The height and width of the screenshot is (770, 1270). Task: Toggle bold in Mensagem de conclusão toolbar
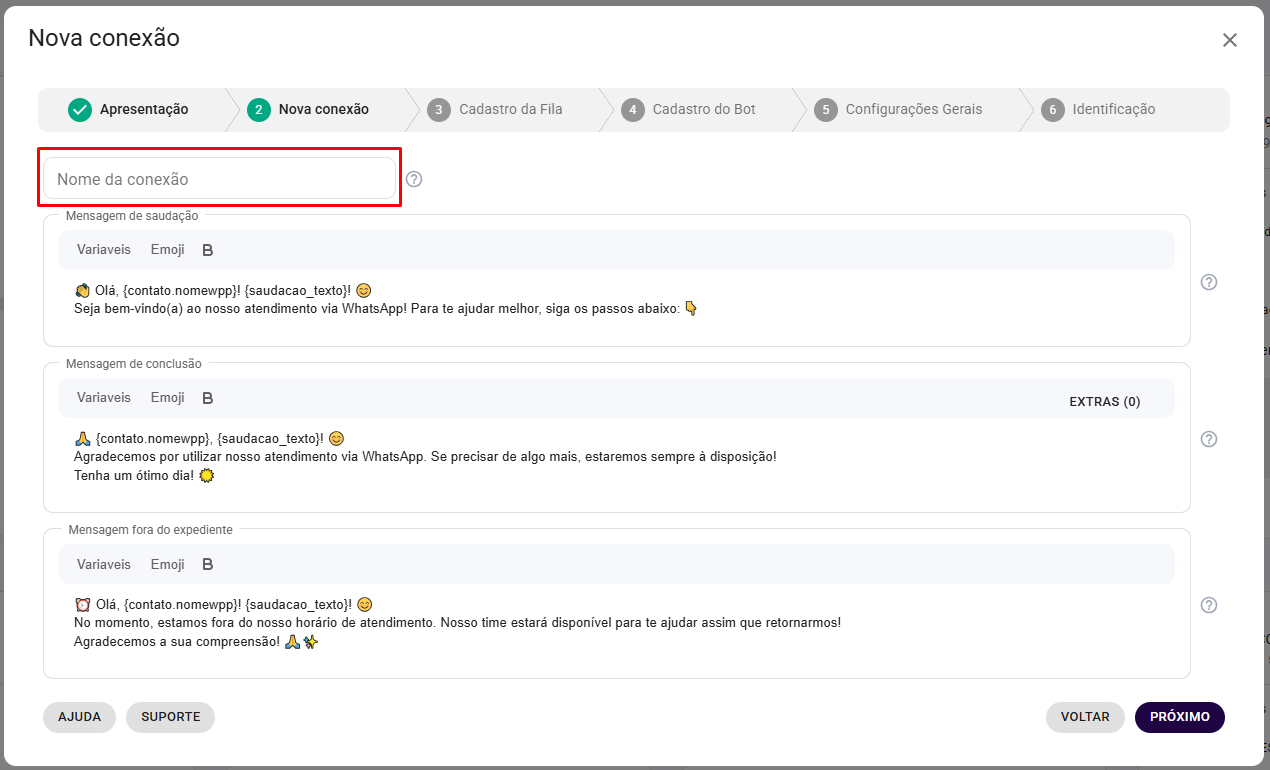click(208, 398)
